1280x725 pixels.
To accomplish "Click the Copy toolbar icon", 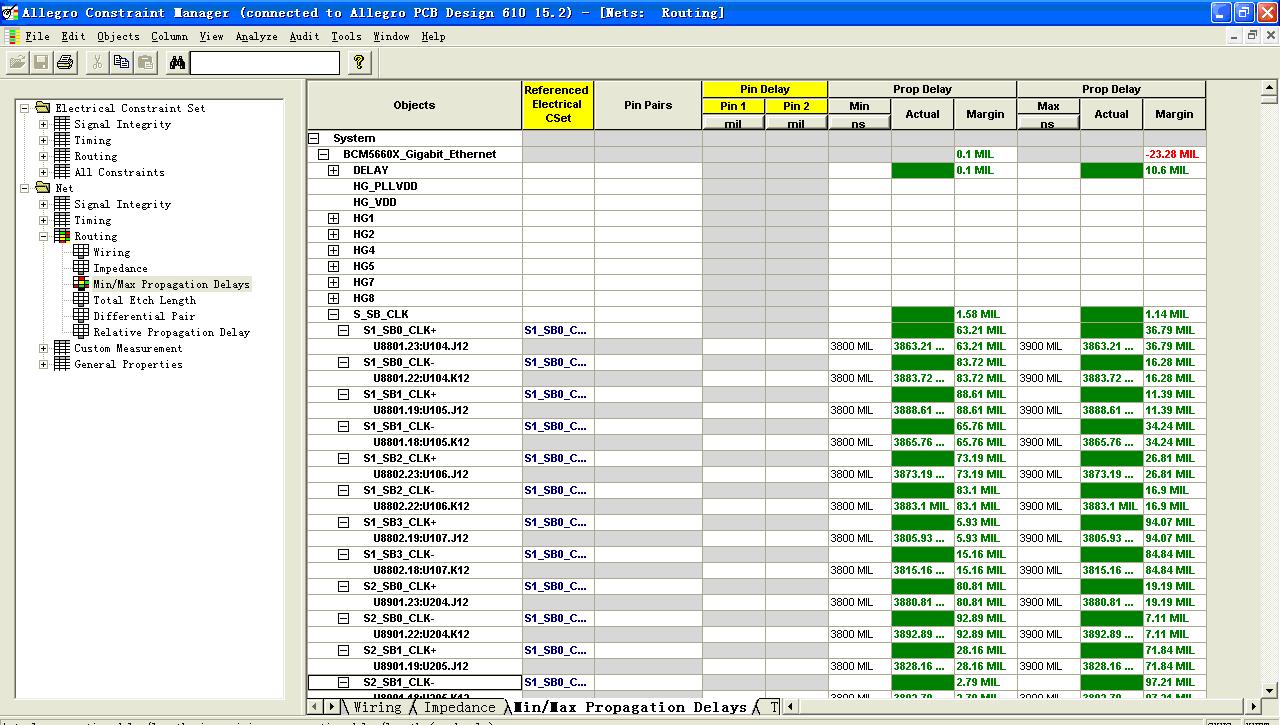I will [x=121, y=62].
